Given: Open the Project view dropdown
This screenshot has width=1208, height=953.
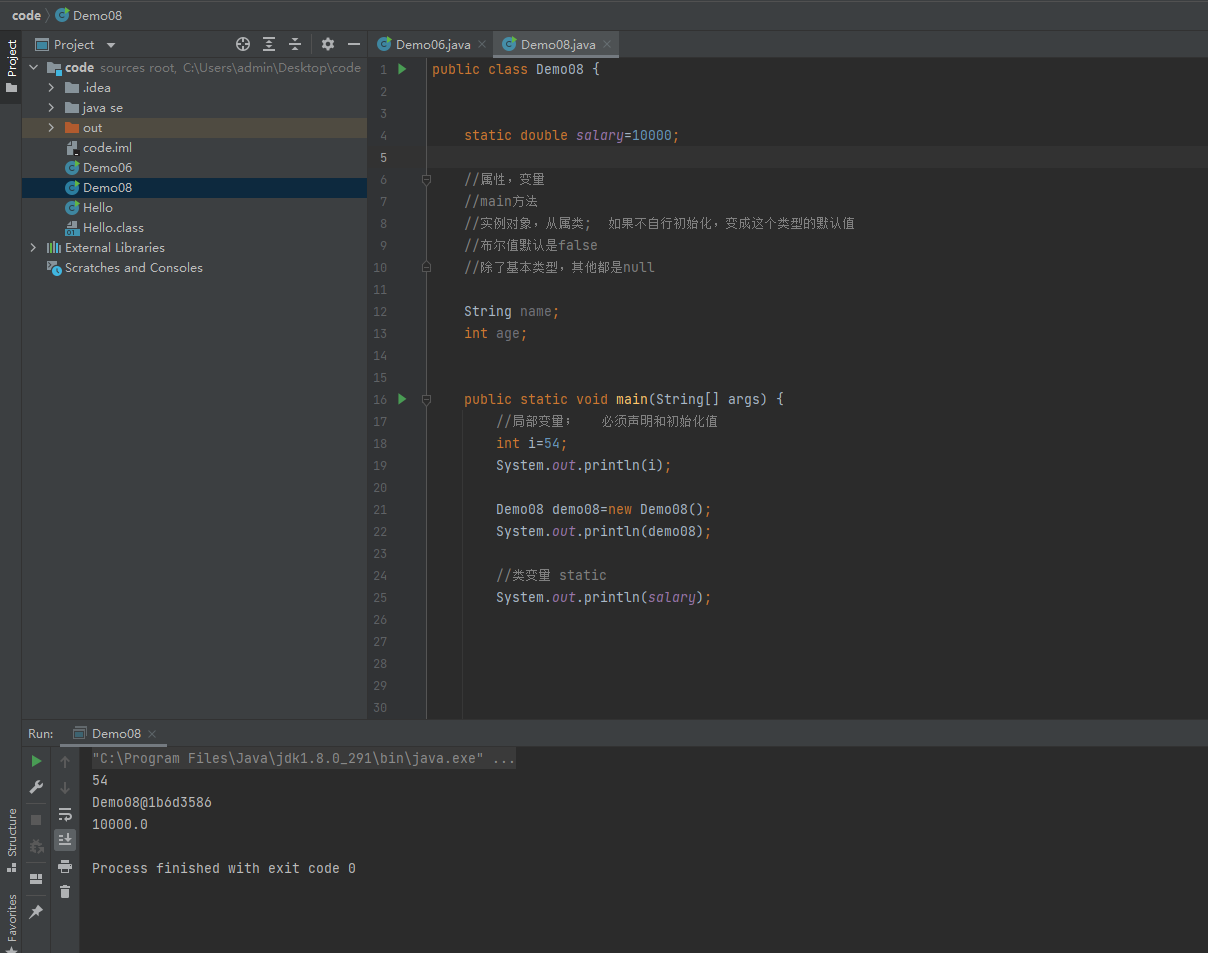Looking at the screenshot, I should [111, 45].
